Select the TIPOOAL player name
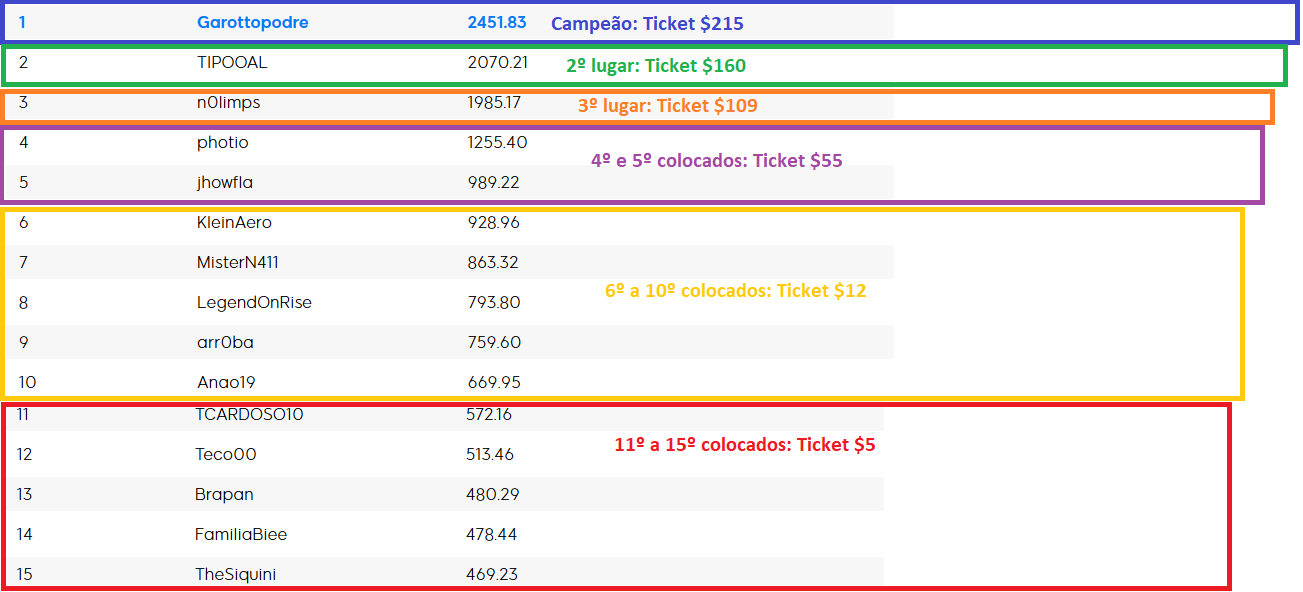Image resolution: width=1303 pixels, height=592 pixels. click(232, 62)
